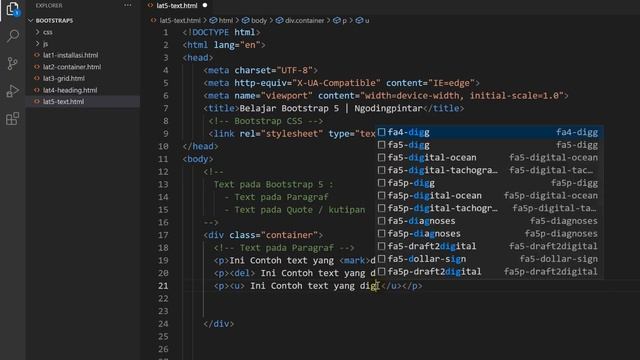
Task: Click HTML file icon of lat2-container.html
Action: point(37,67)
